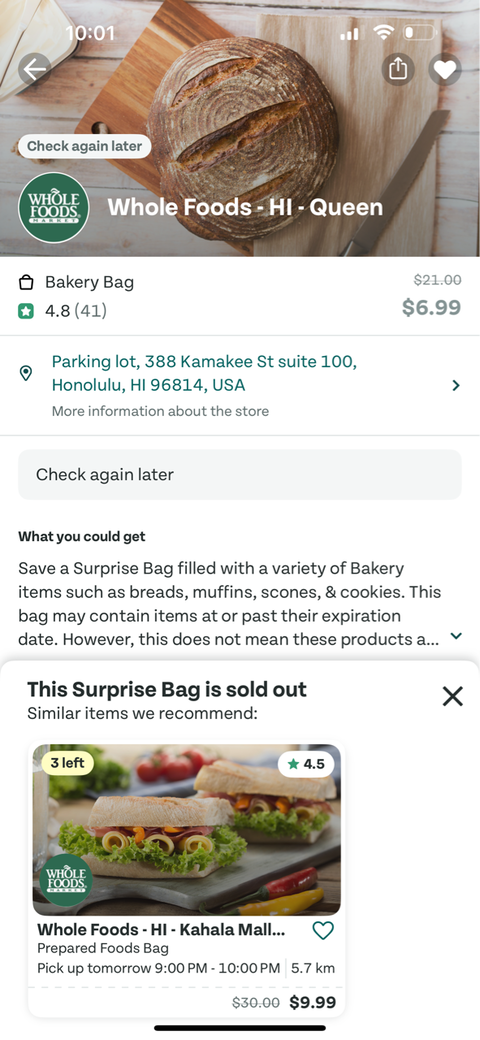Select Whole Foods - HI - Kahala Mall title
Viewport: 480px width, 1040px height.
pyautogui.click(x=161, y=930)
